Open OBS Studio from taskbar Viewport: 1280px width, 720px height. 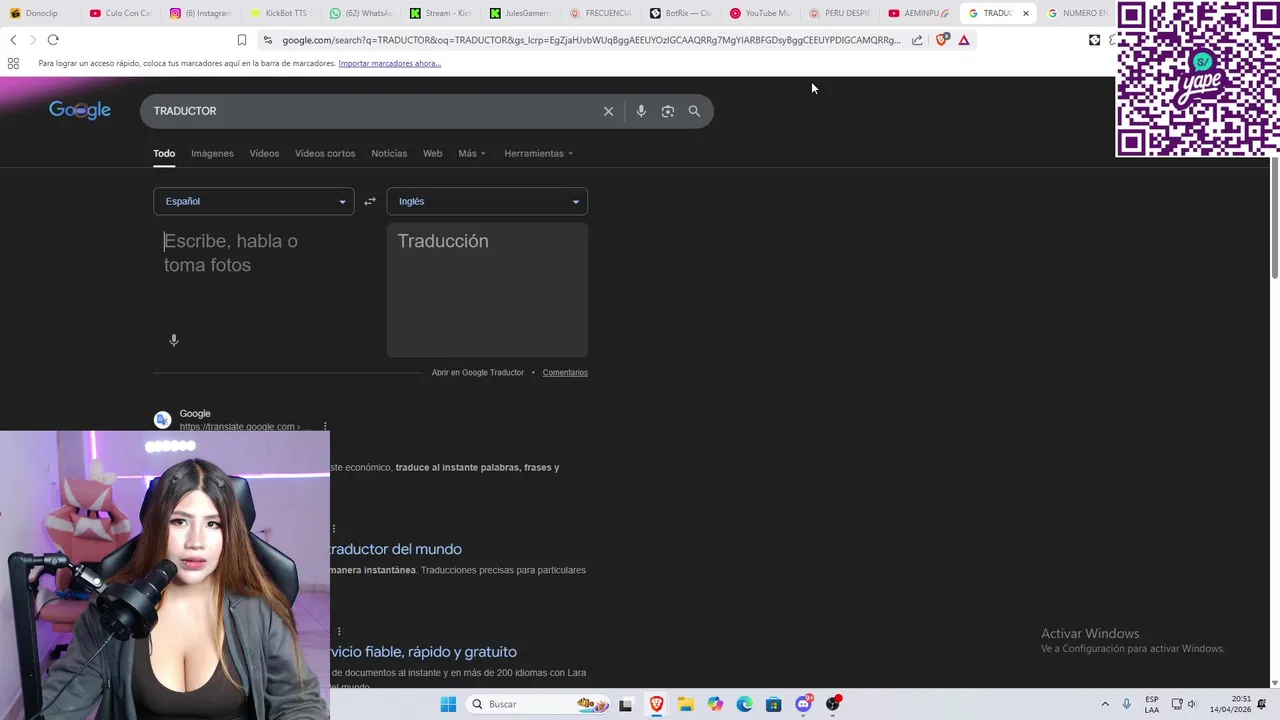coord(833,704)
